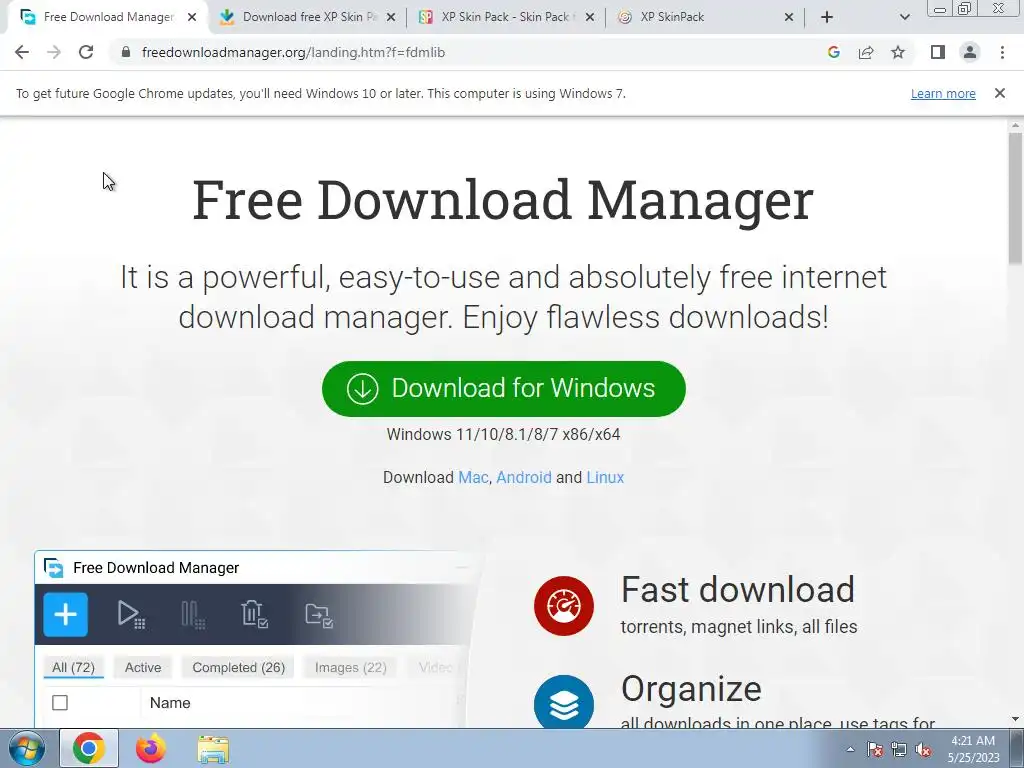Close the XP SkinPack tab
1024x768 pixels.
point(789,17)
